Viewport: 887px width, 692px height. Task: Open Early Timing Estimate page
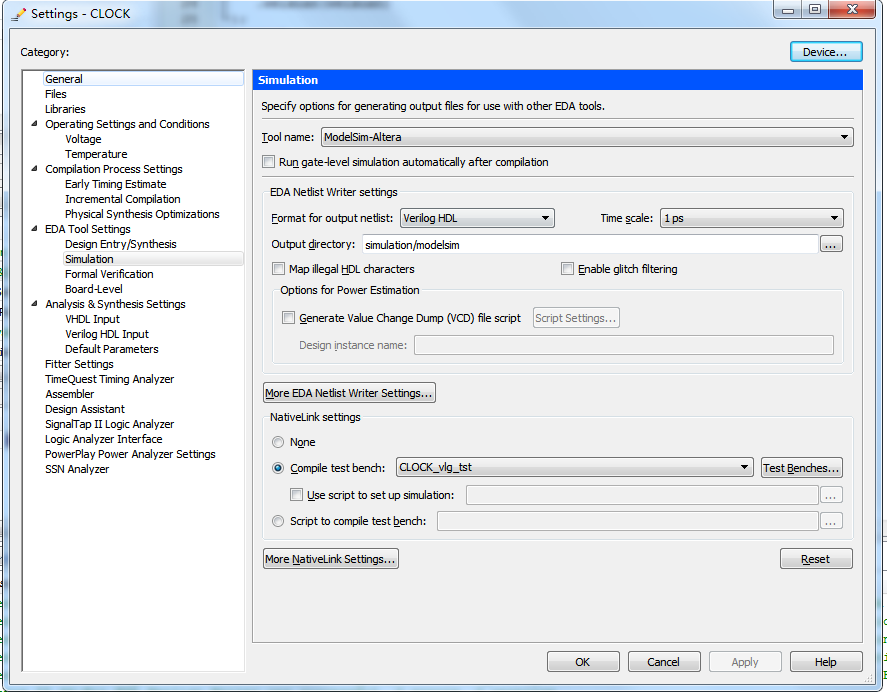115,184
